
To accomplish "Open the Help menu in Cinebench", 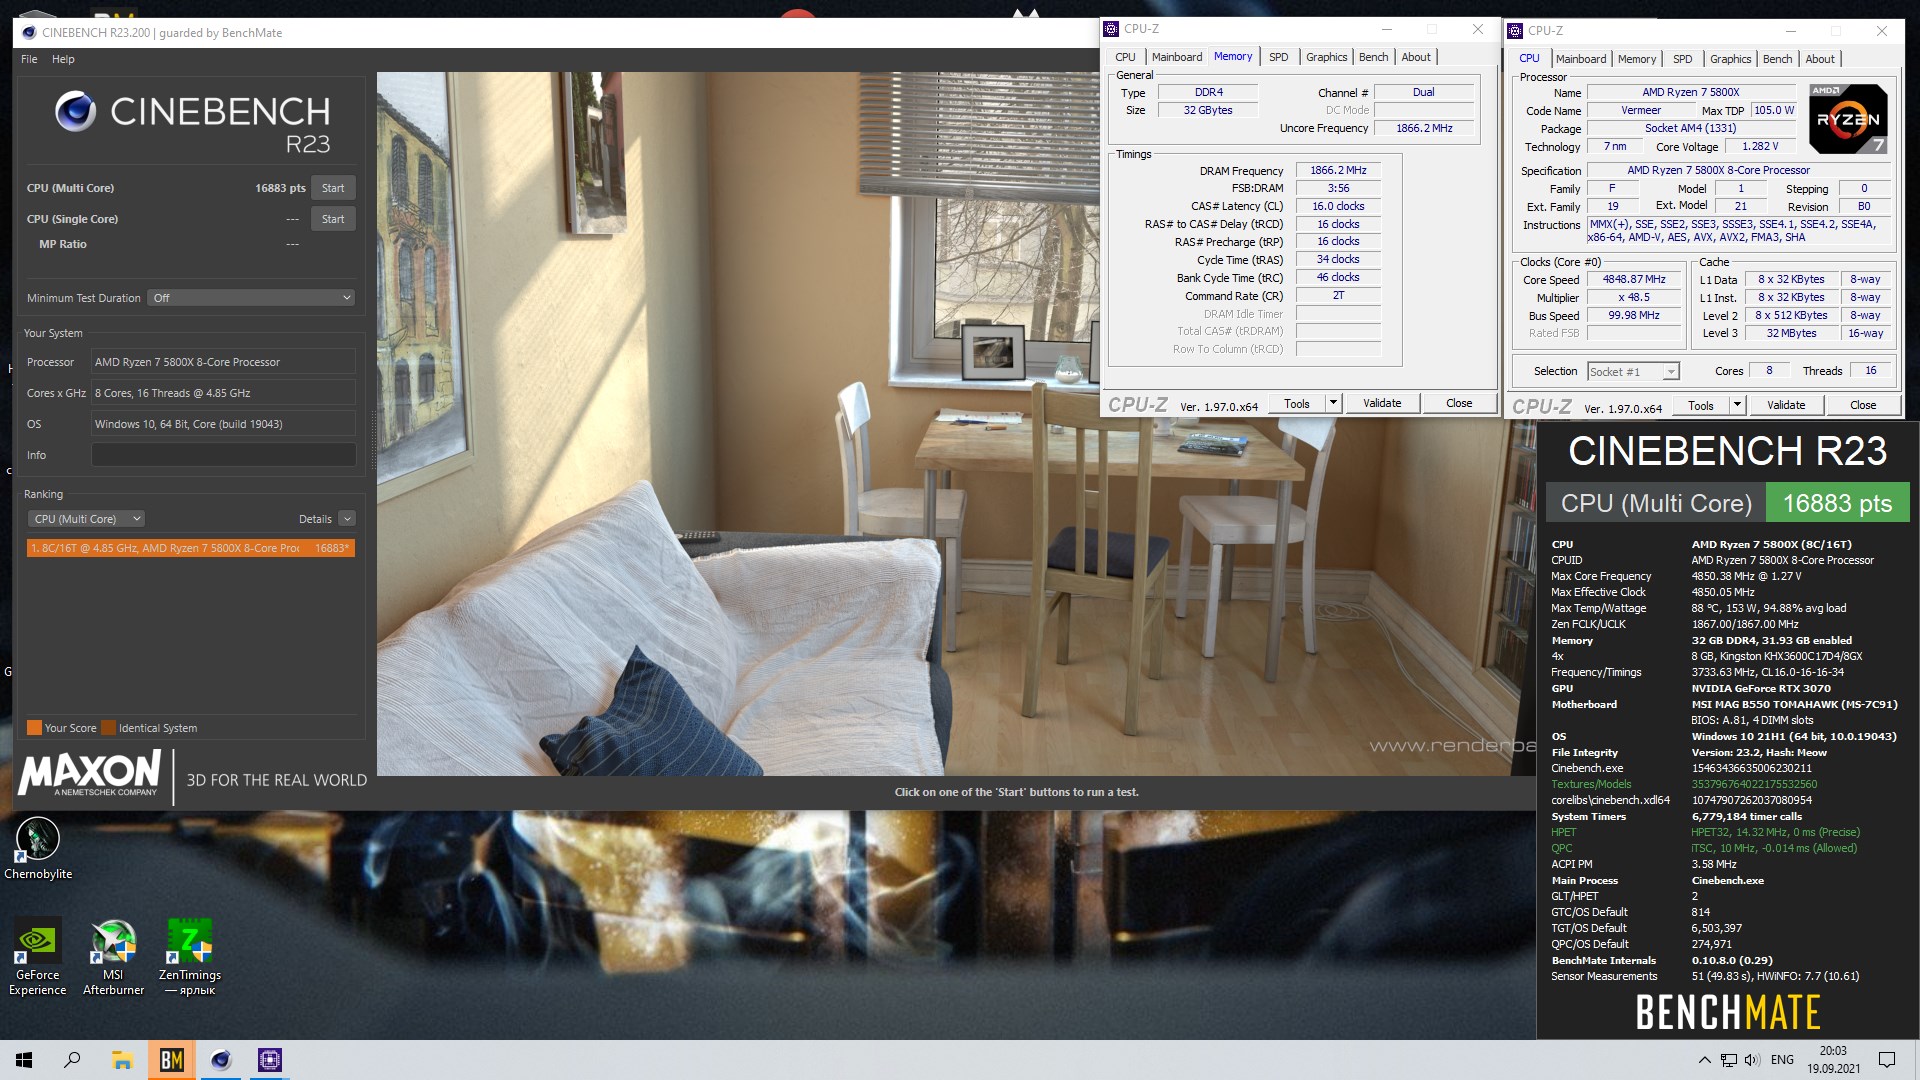I will point(63,59).
